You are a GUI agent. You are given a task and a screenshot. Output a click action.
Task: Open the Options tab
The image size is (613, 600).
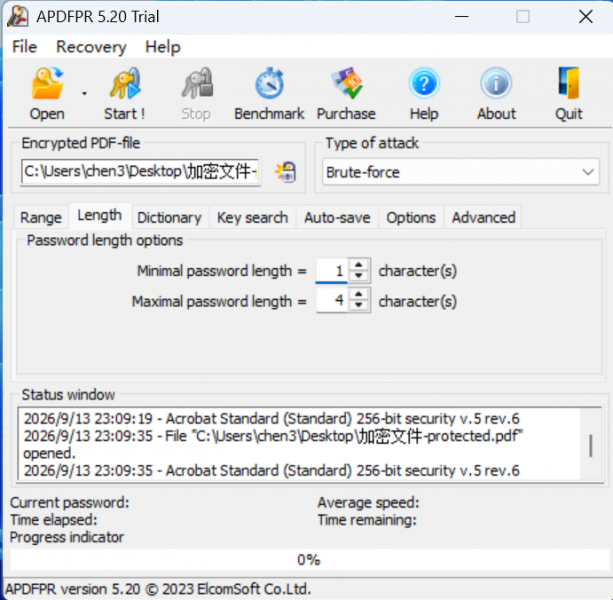[411, 218]
